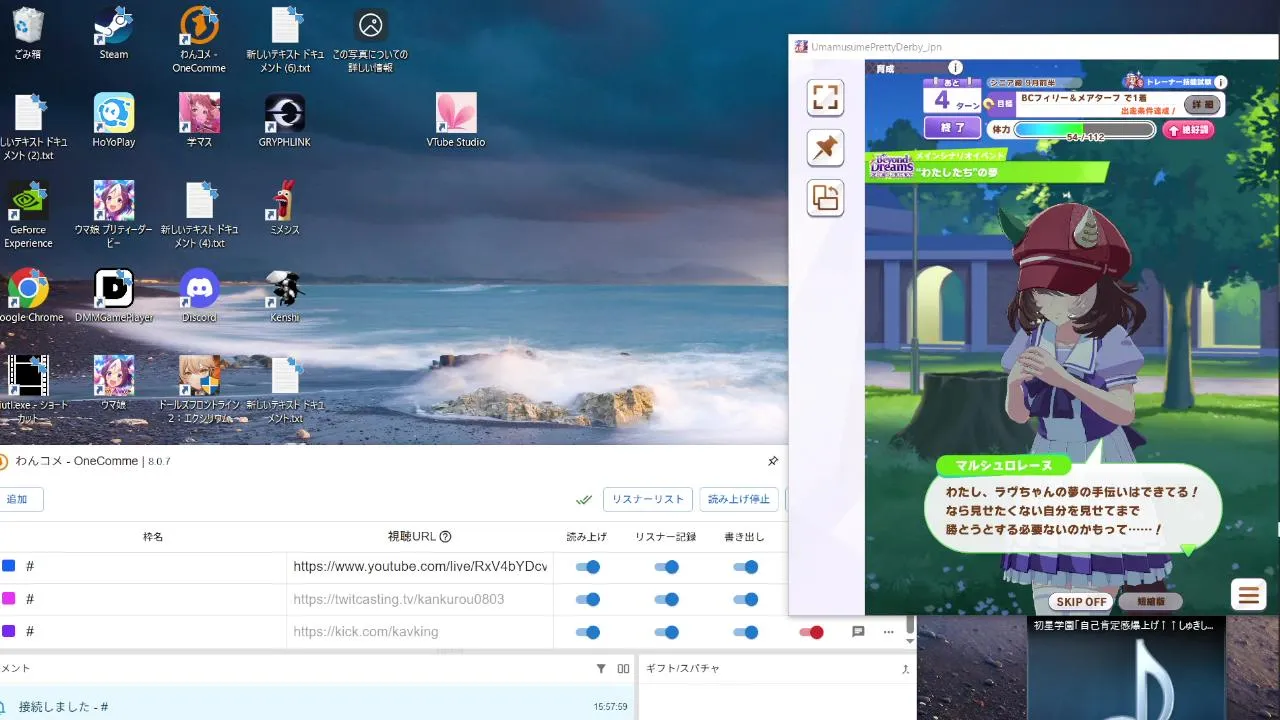Select 新しいテキスト ドキュメント (6).txt file
The image size is (1280, 720).
[x=285, y=40]
